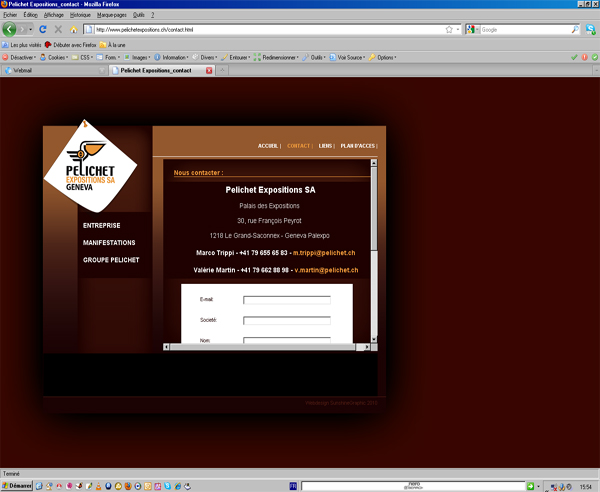This screenshot has width=600, height=492.
Task: Expand the Désactiver dropdown in developer toolbar
Action: pyautogui.click(x=19, y=57)
